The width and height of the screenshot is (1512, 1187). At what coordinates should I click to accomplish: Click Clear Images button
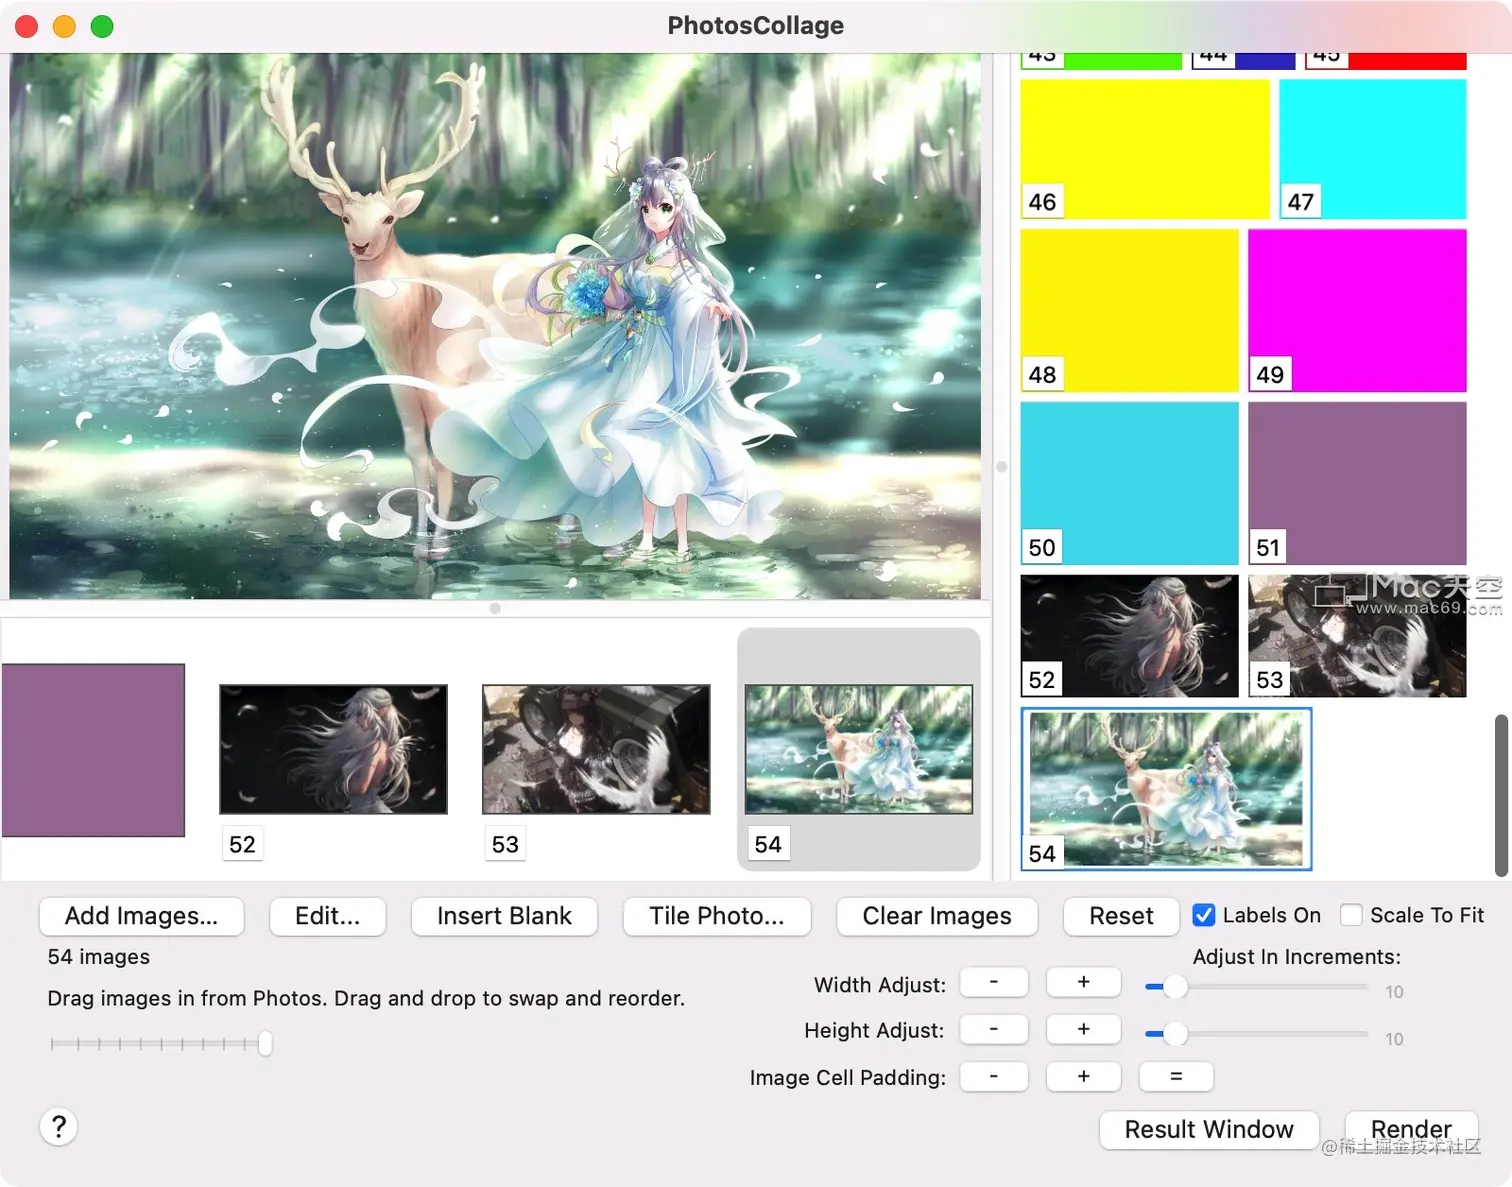(x=937, y=916)
